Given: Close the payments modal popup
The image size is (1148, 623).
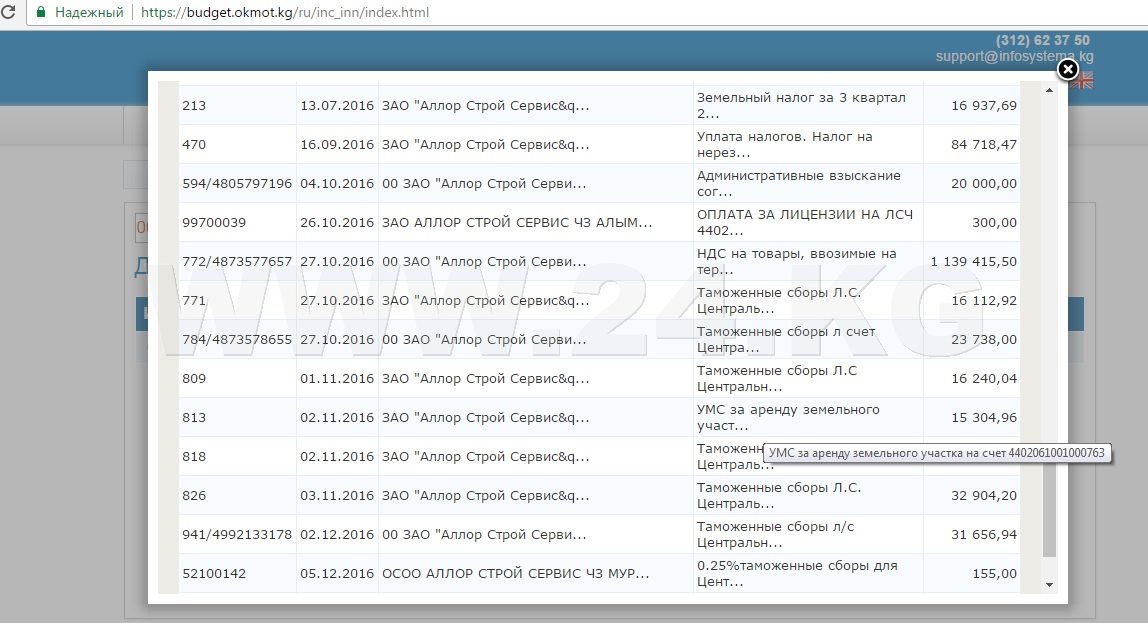Looking at the screenshot, I should coord(1067,69).
